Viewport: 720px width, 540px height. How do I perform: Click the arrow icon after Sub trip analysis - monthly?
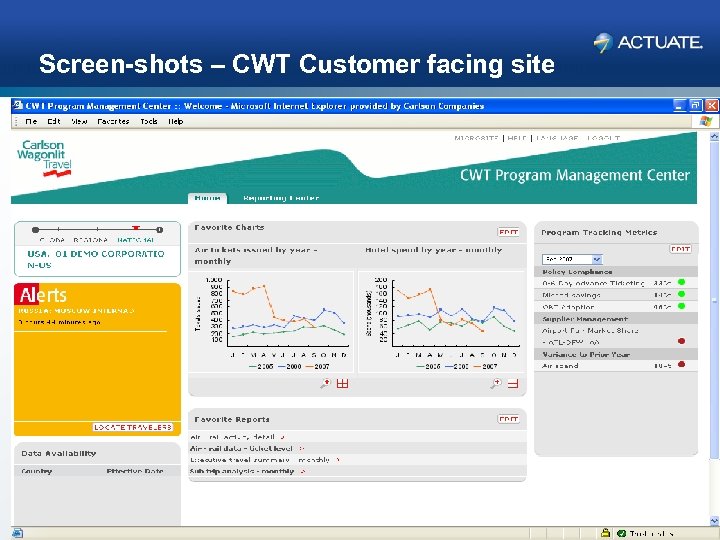pos(303,471)
